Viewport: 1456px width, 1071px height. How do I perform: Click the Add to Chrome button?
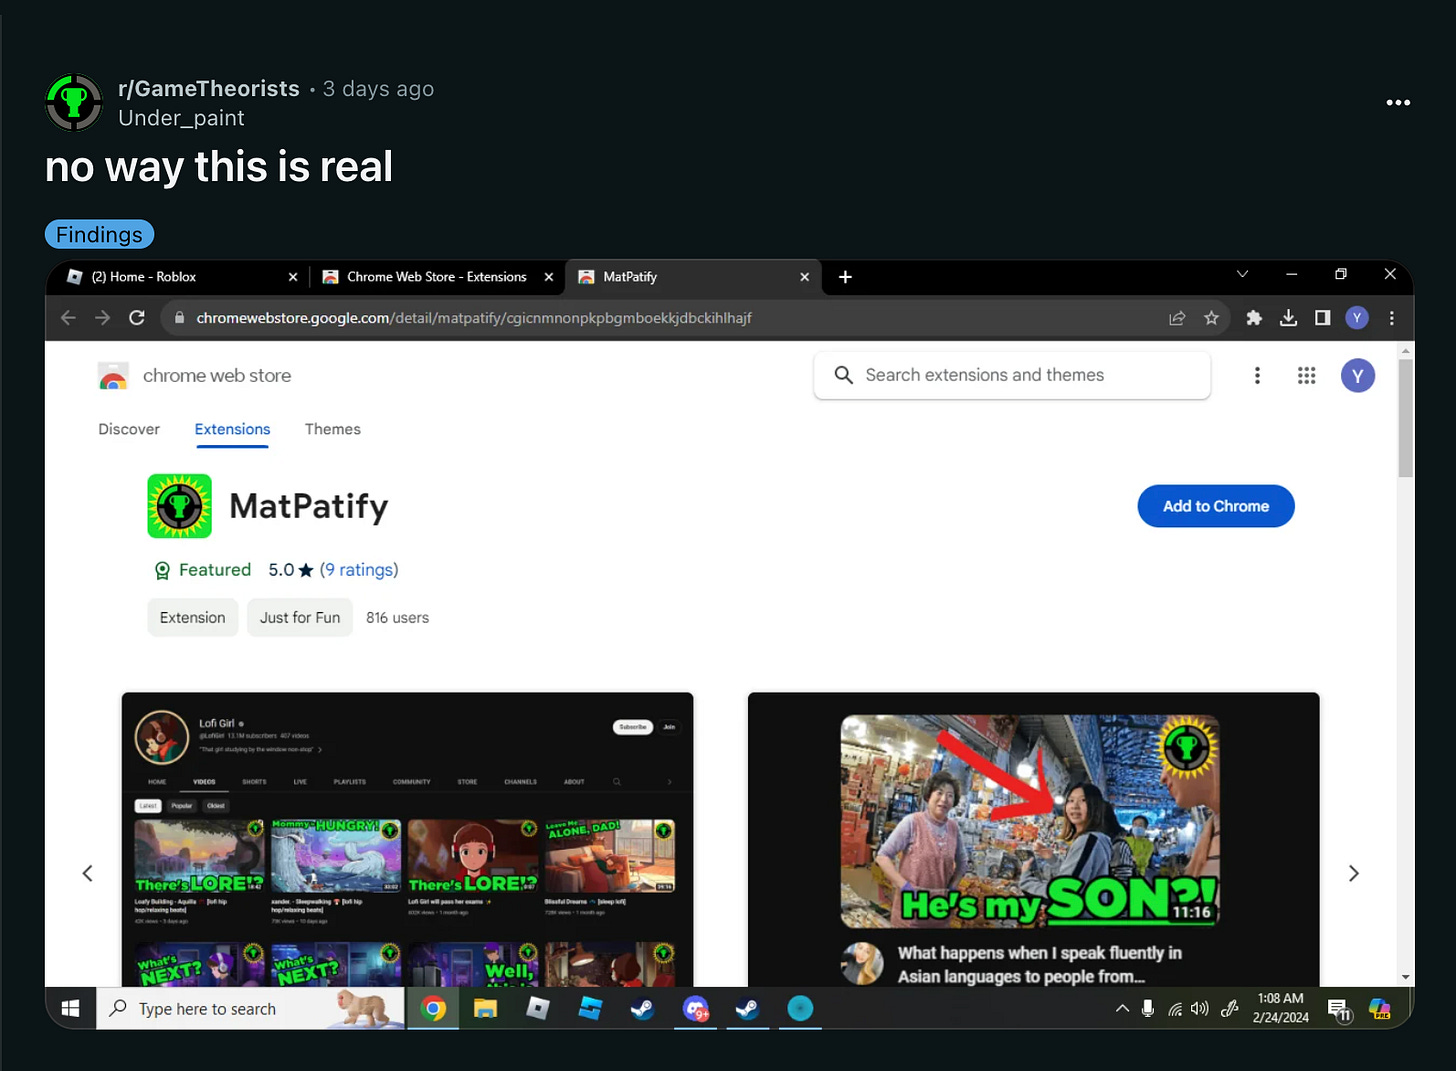(x=1216, y=506)
